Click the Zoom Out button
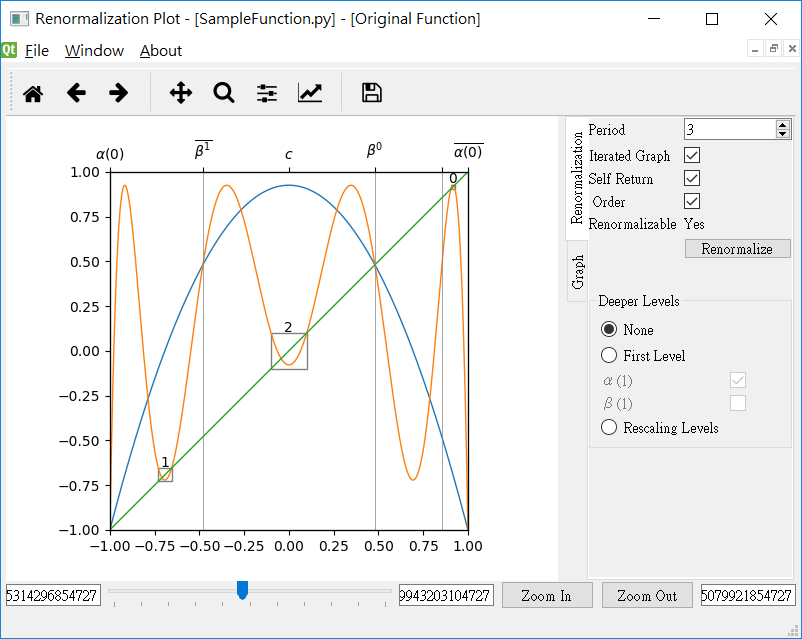 point(647,596)
